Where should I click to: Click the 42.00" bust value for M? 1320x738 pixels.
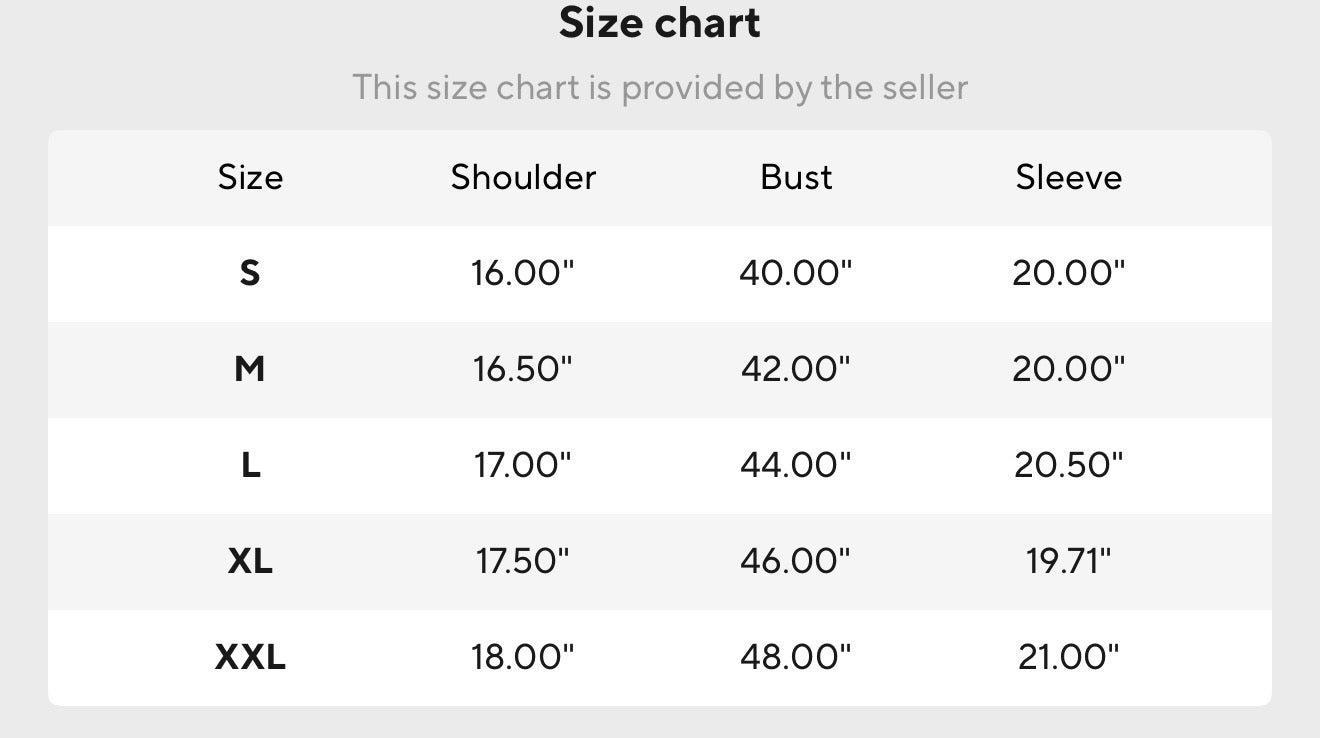tap(796, 369)
